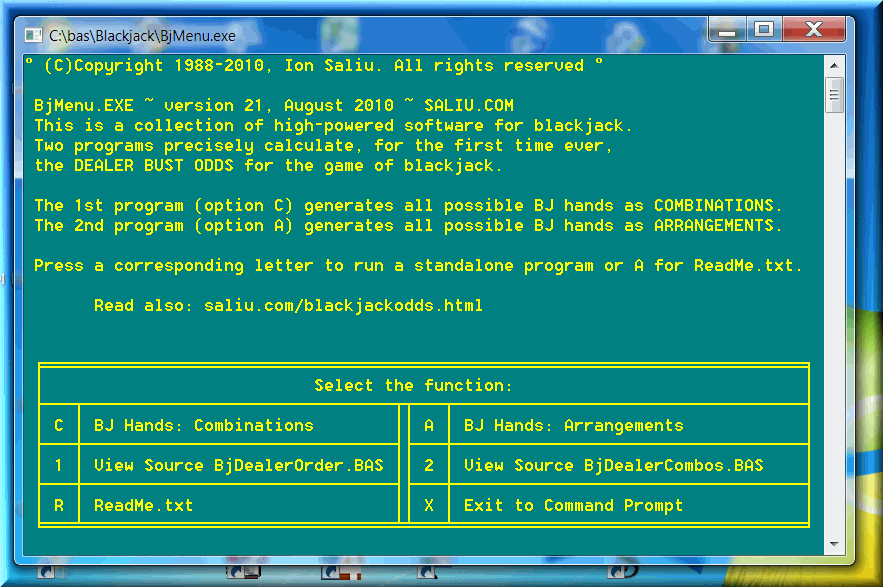Click saliu.com/blackjackodds.html address text
The width and height of the screenshot is (883, 587).
[x=343, y=305]
